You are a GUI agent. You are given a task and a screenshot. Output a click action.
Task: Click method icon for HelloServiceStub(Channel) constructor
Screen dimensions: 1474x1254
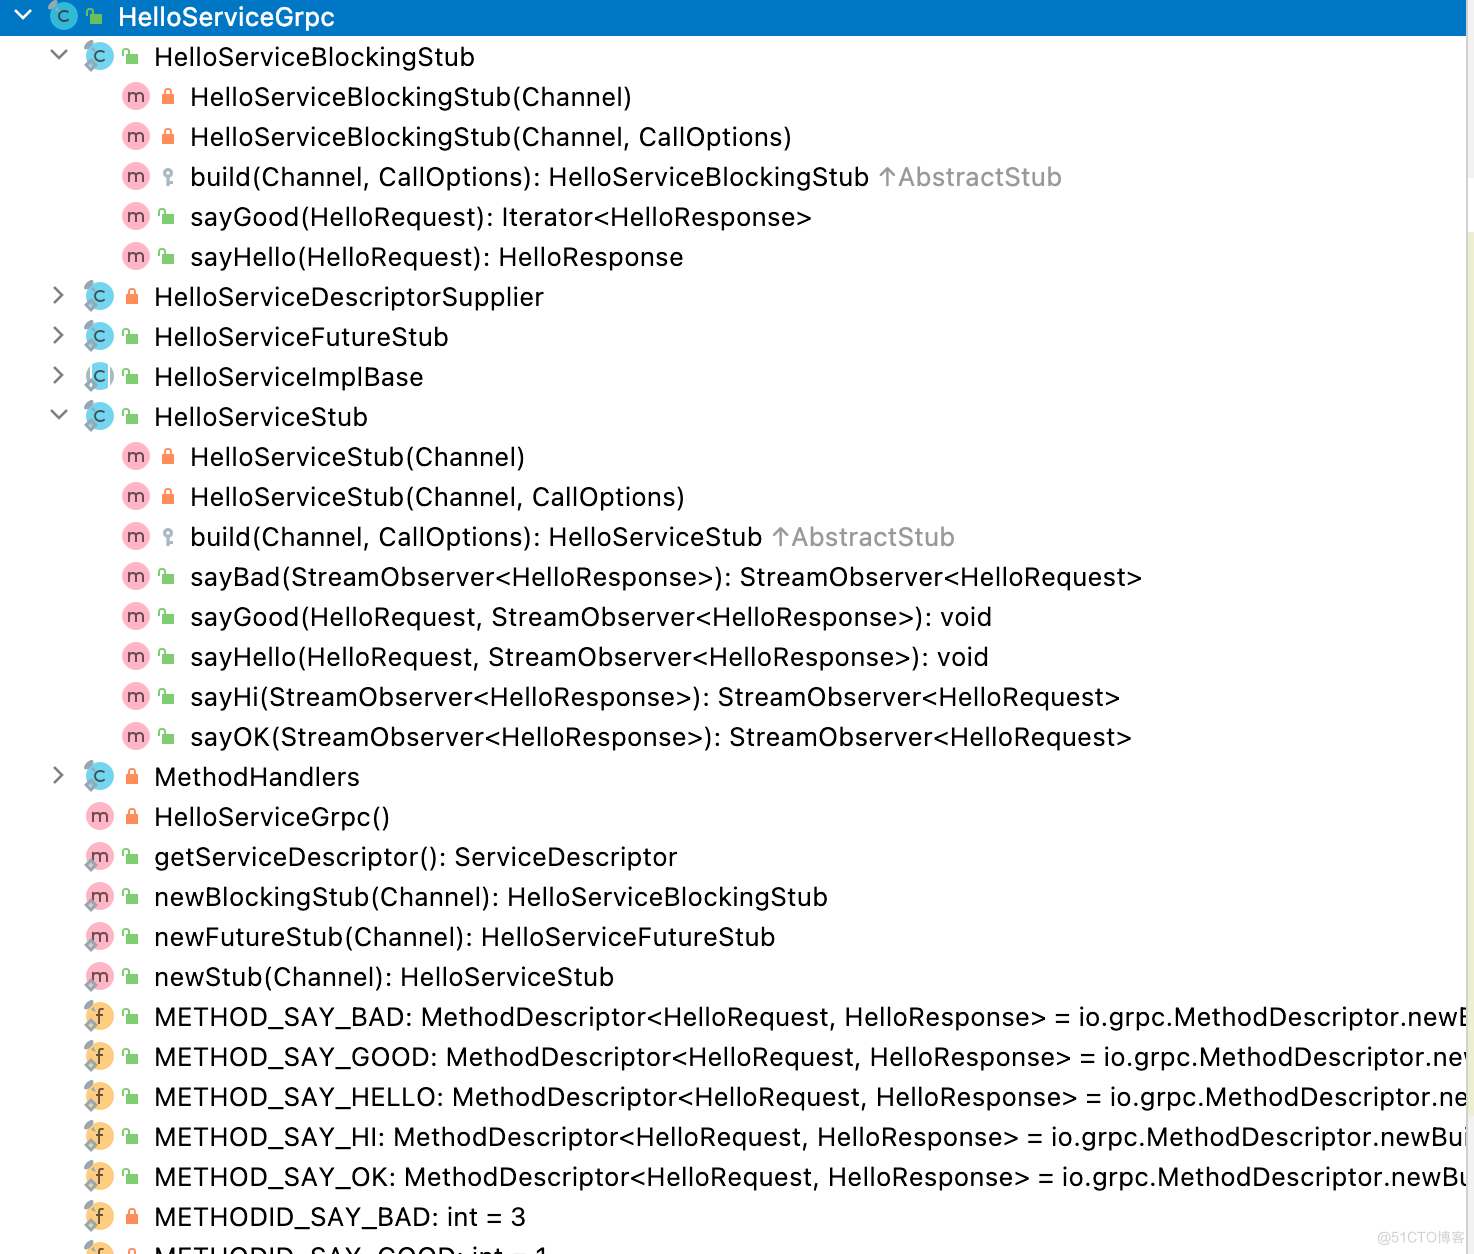tap(135, 456)
